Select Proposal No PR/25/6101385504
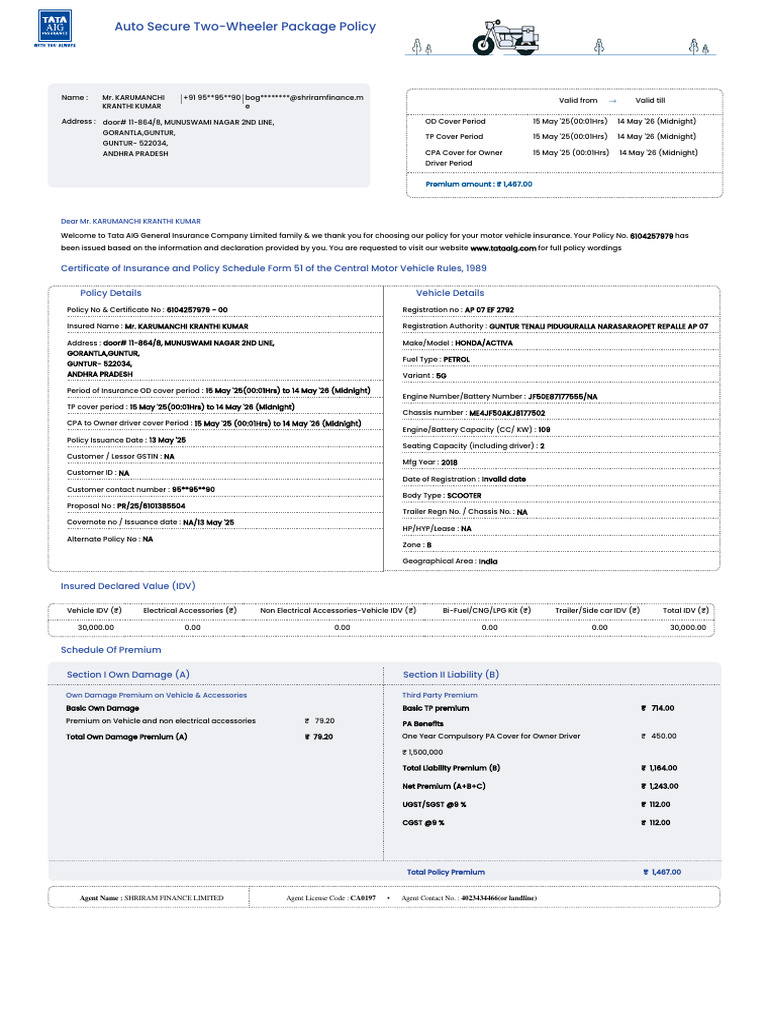Viewport: 768px width, 1024px height. point(126,505)
